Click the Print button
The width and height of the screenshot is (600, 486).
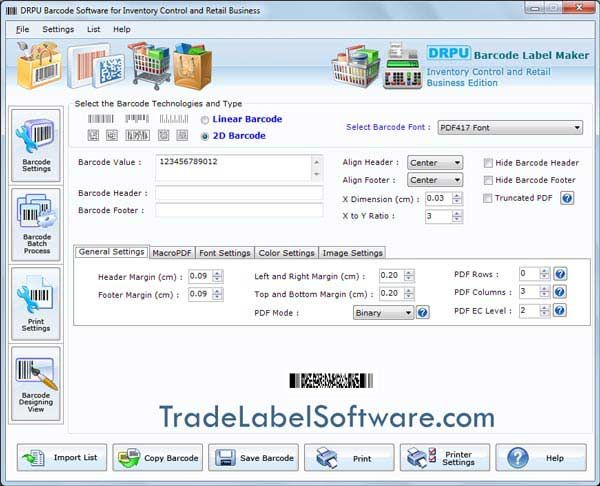[x=349, y=458]
